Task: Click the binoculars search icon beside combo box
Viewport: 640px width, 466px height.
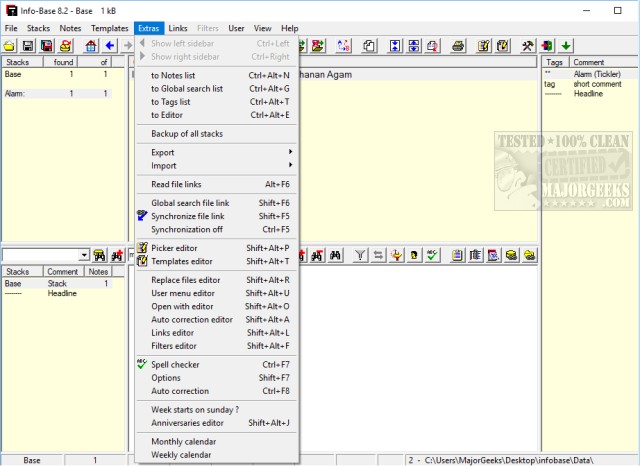Action: coord(100,256)
